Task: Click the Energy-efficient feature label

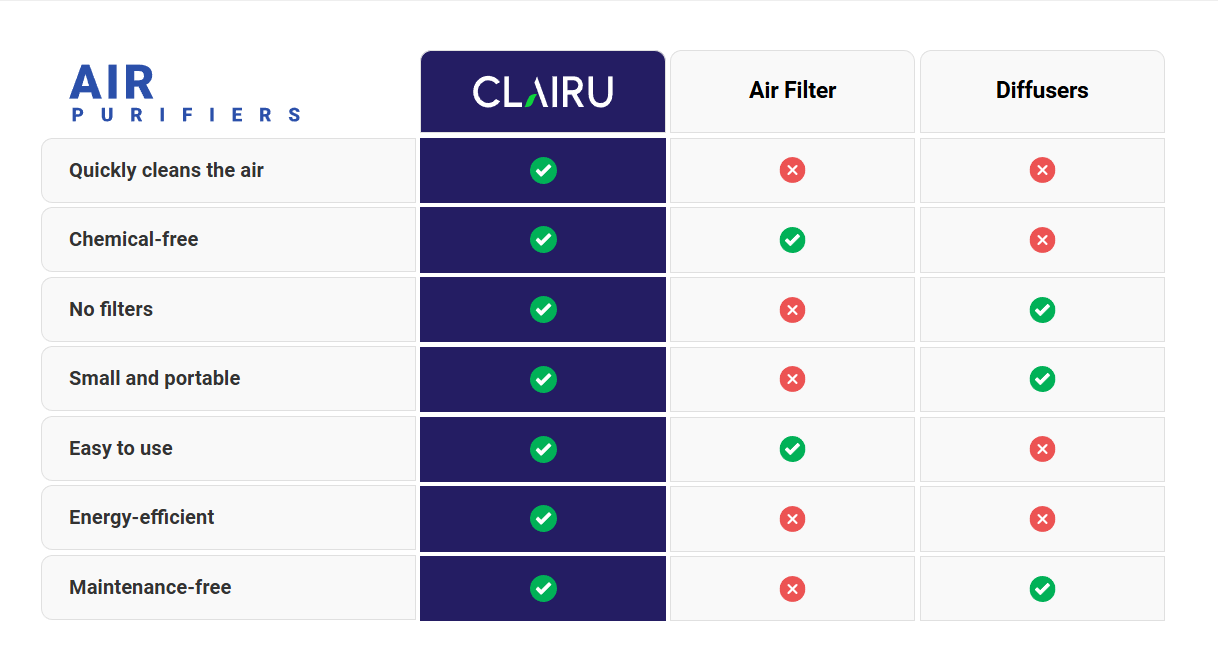Action: [141, 518]
